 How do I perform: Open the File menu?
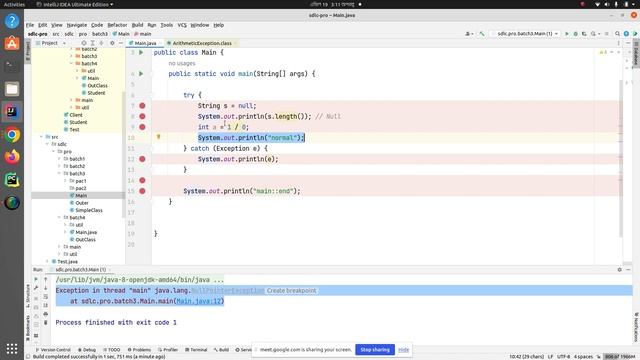30,25
